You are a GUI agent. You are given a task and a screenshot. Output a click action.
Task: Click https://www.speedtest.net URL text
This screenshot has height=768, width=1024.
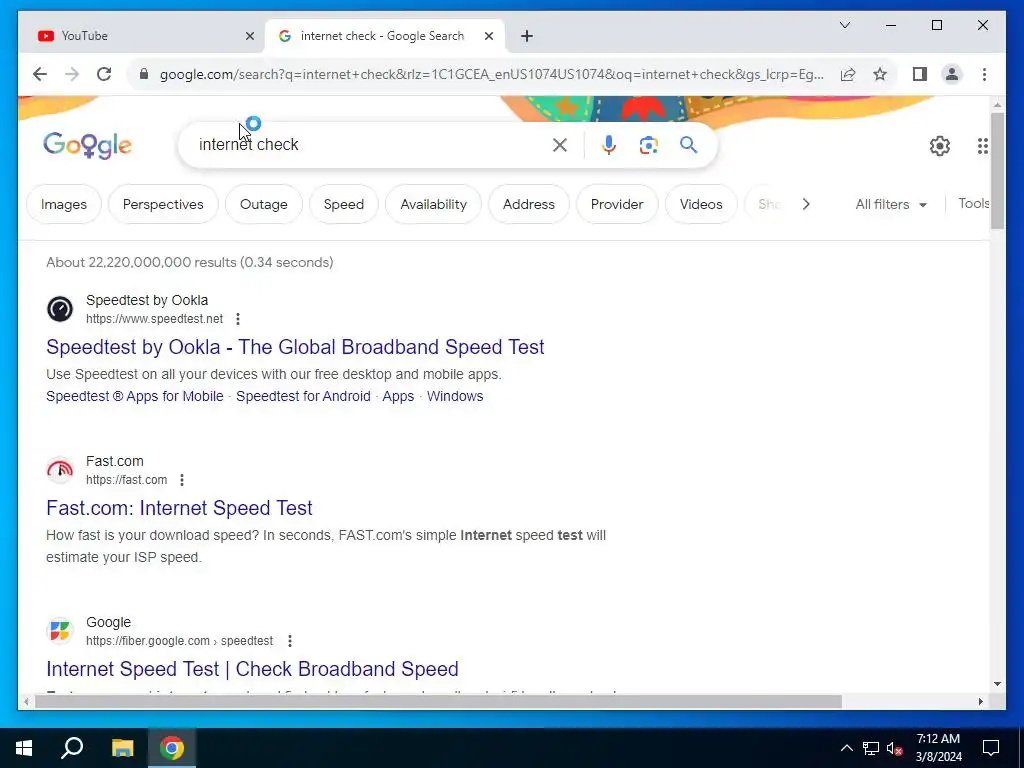[x=154, y=319]
